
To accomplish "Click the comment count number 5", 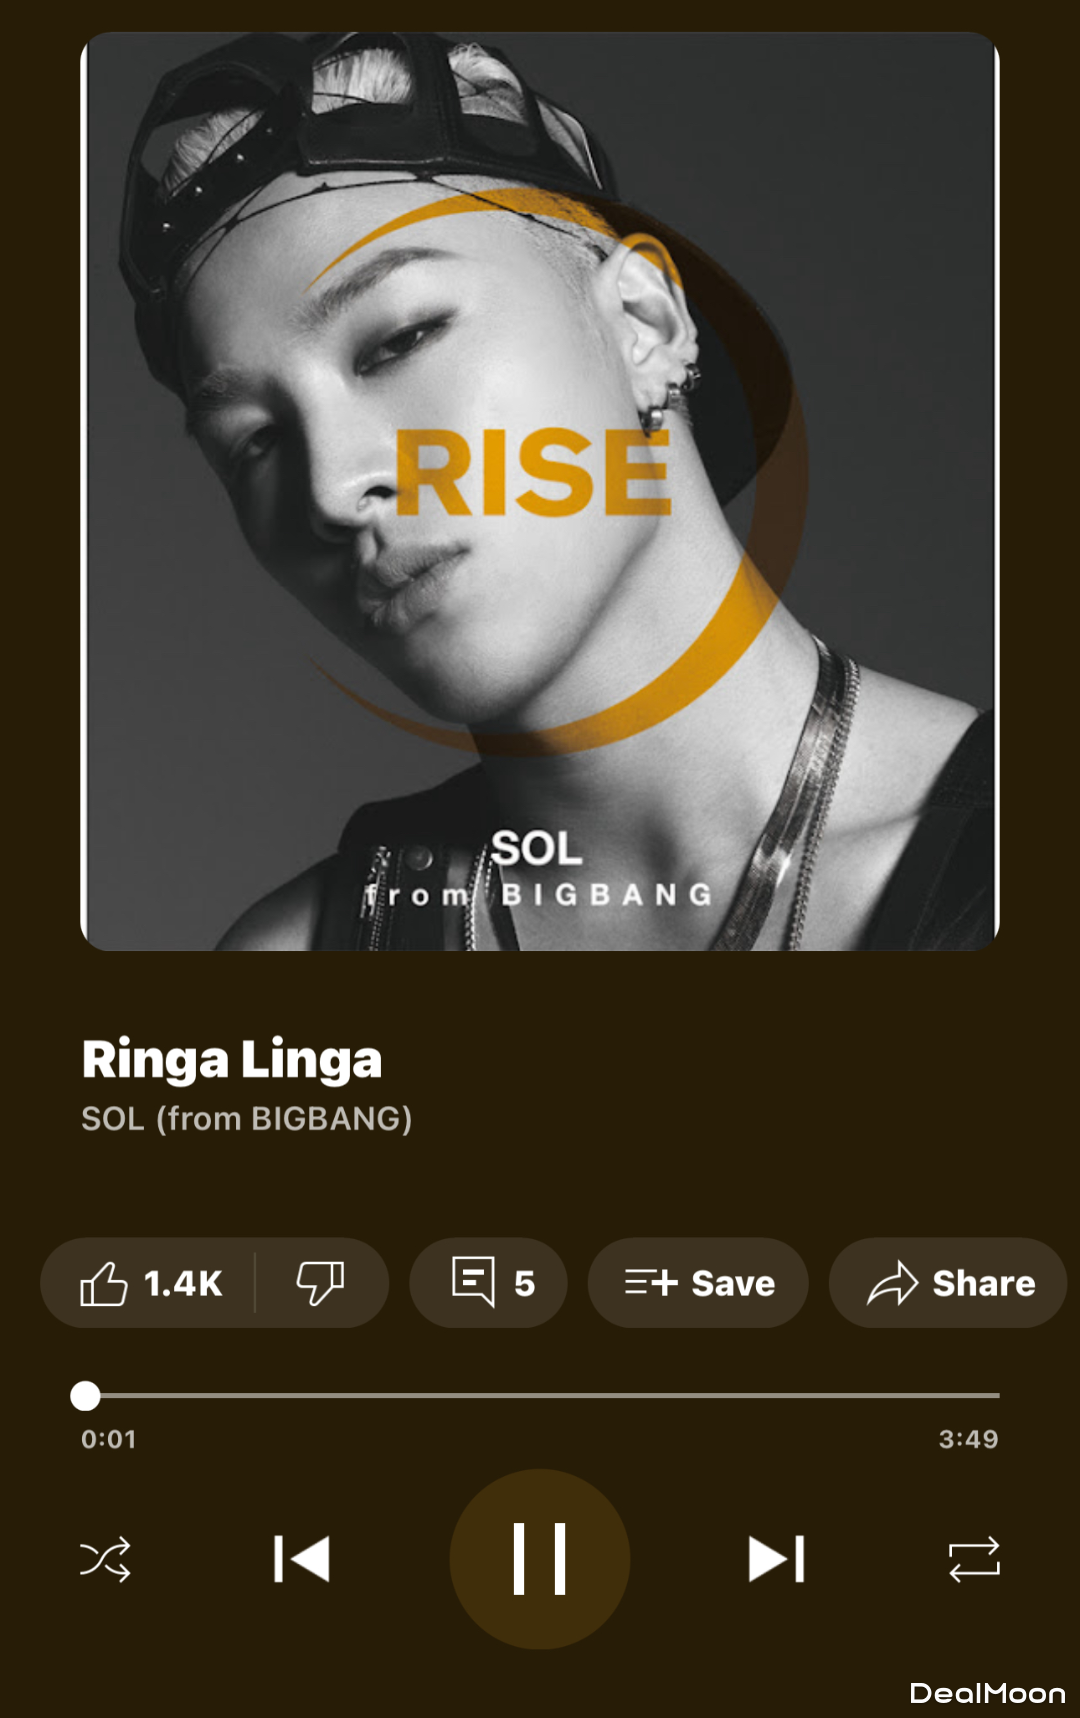I will tap(524, 1283).
